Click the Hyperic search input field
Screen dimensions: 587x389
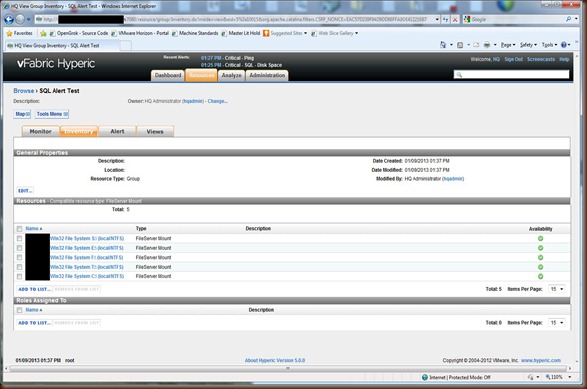coord(511,75)
